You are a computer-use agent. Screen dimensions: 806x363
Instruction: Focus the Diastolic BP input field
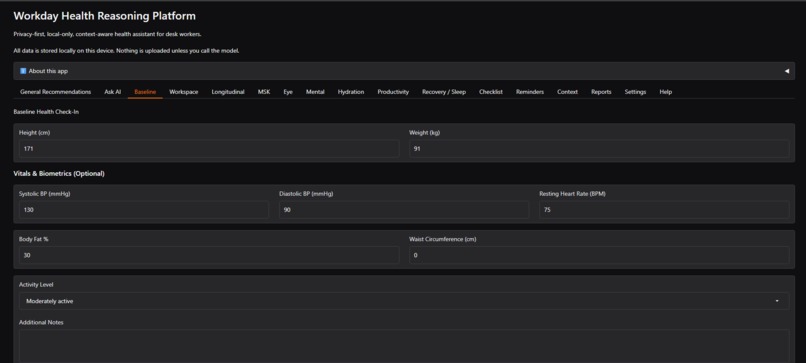tap(404, 210)
